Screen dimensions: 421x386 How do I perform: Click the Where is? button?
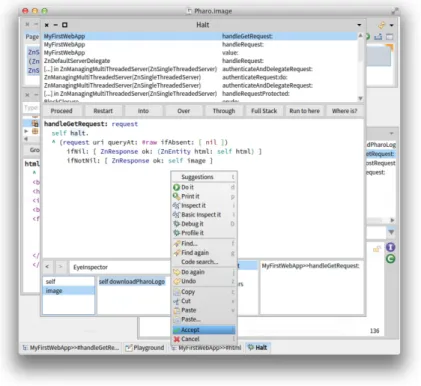click(x=344, y=111)
